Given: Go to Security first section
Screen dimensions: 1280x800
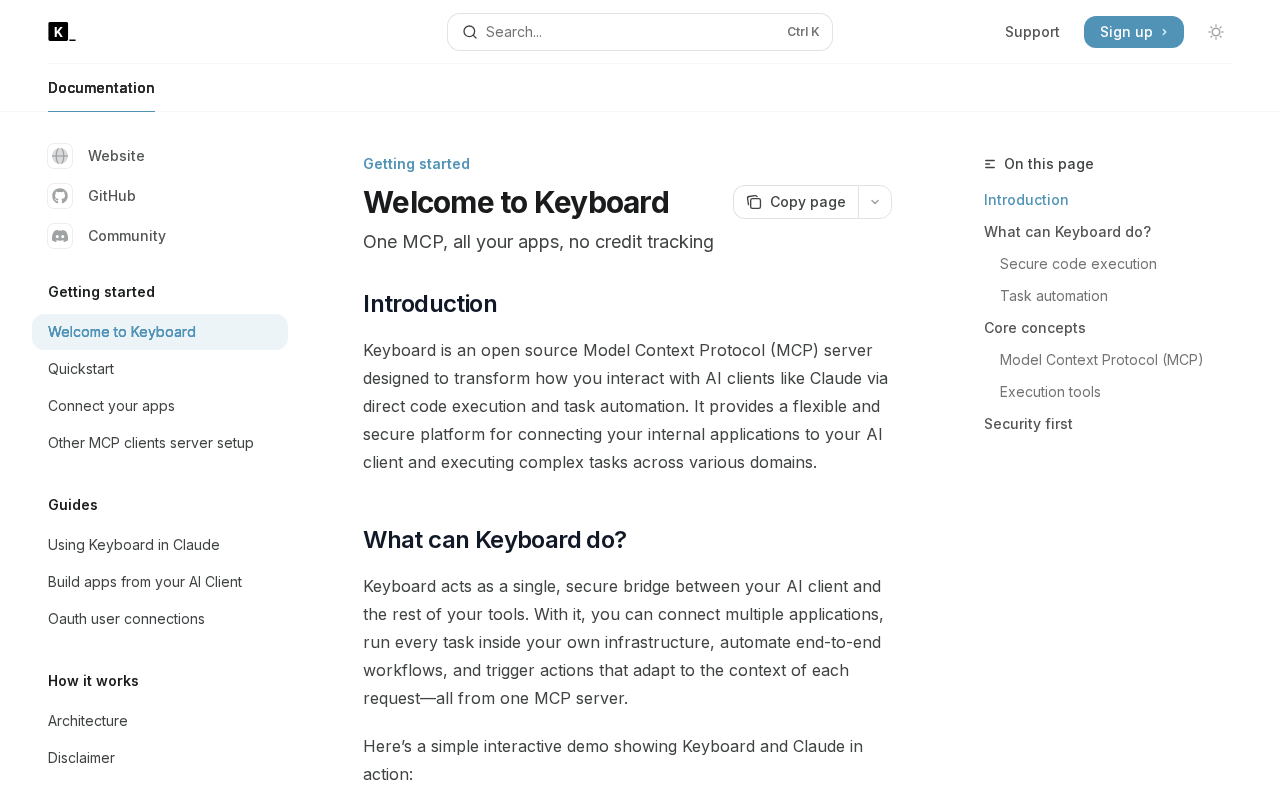Looking at the screenshot, I should point(1028,424).
